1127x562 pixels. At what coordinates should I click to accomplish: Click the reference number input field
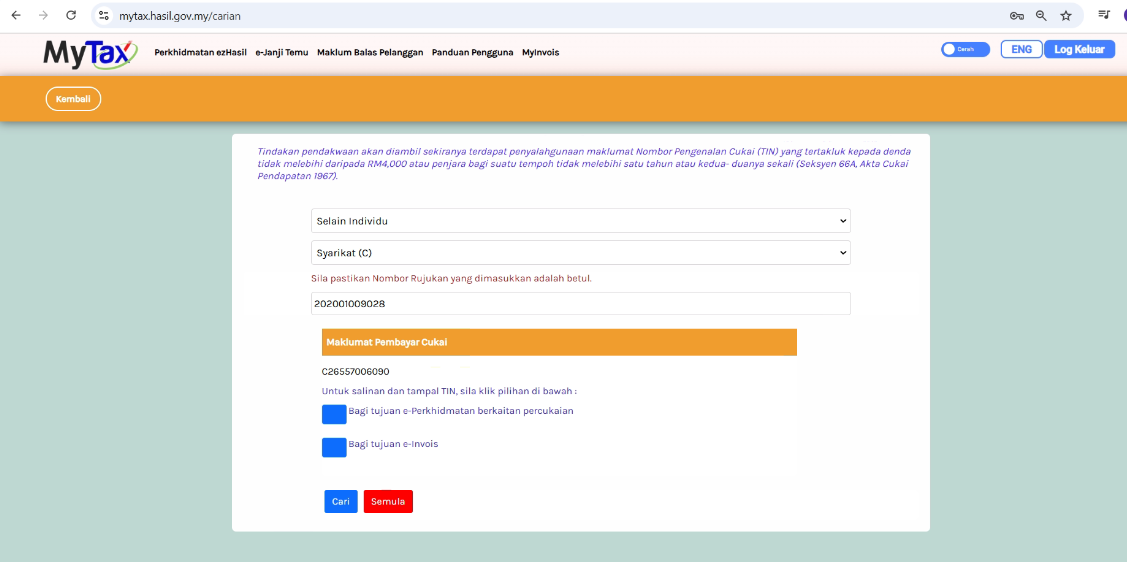click(x=580, y=303)
